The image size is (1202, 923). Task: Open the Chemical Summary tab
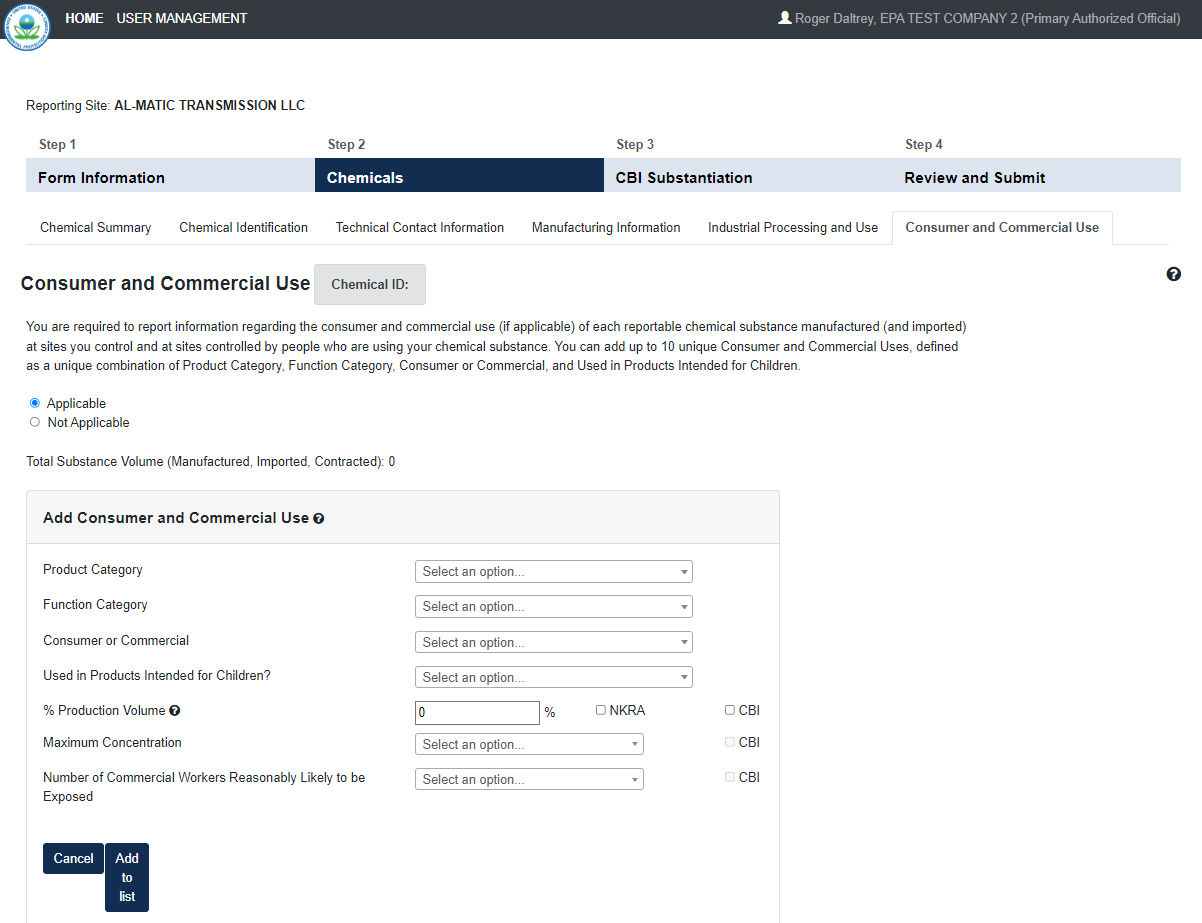click(95, 228)
